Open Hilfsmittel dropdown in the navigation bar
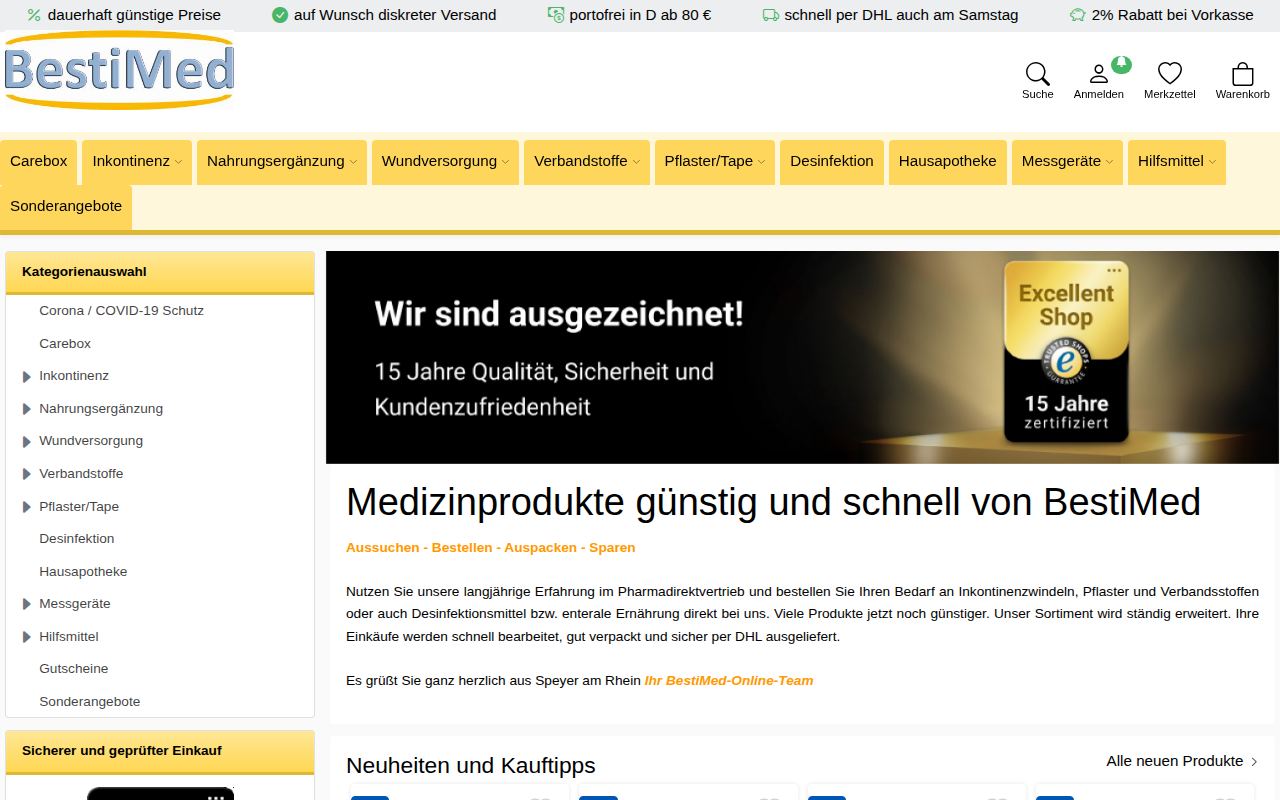Image resolution: width=1280 pixels, height=800 pixels. tap(1177, 162)
